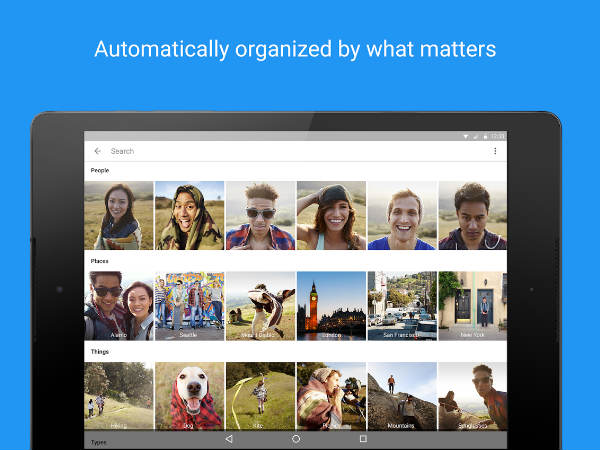Tap the Things section header
Viewport: 600px width, 450px height.
100,352
